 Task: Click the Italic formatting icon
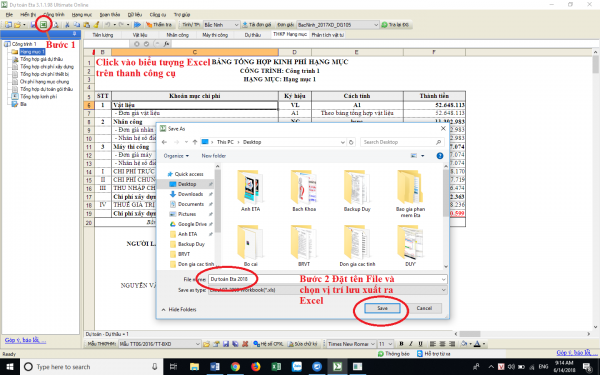point(411,344)
